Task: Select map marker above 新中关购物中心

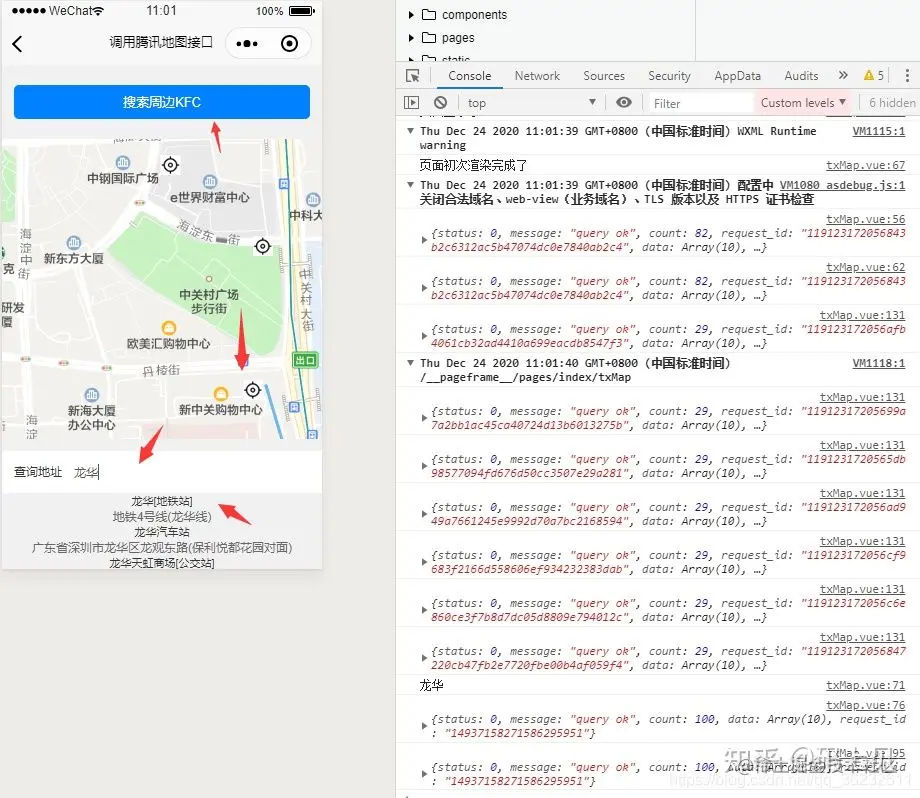Action: tap(252, 390)
